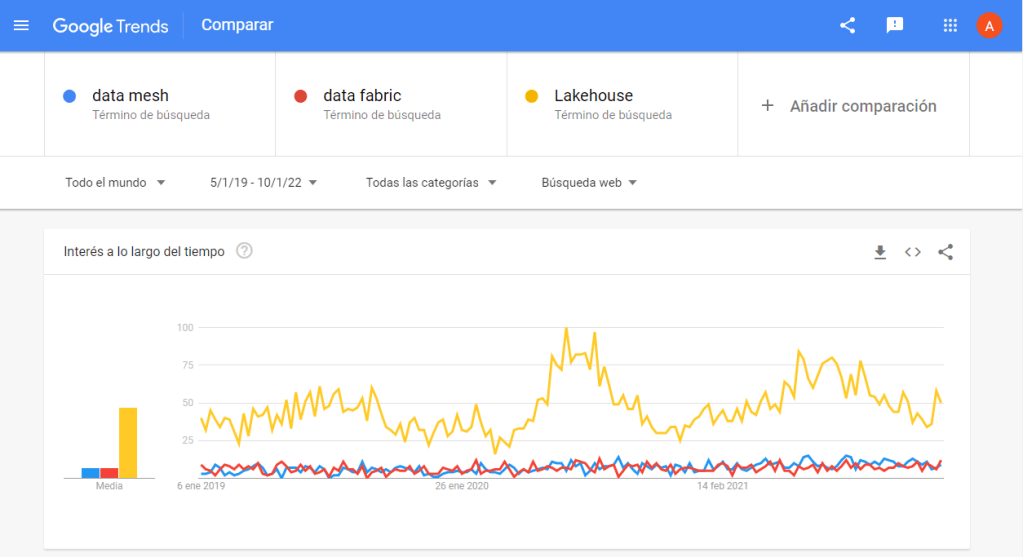
Task: Select the data fabric search term
Action: [362, 96]
